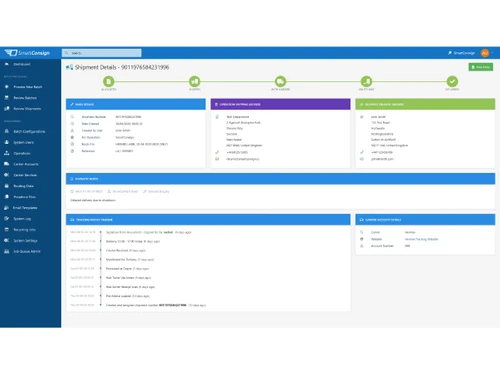Go to Review Batches in sidebar
Screen dimensions: 500x375
point(25,98)
